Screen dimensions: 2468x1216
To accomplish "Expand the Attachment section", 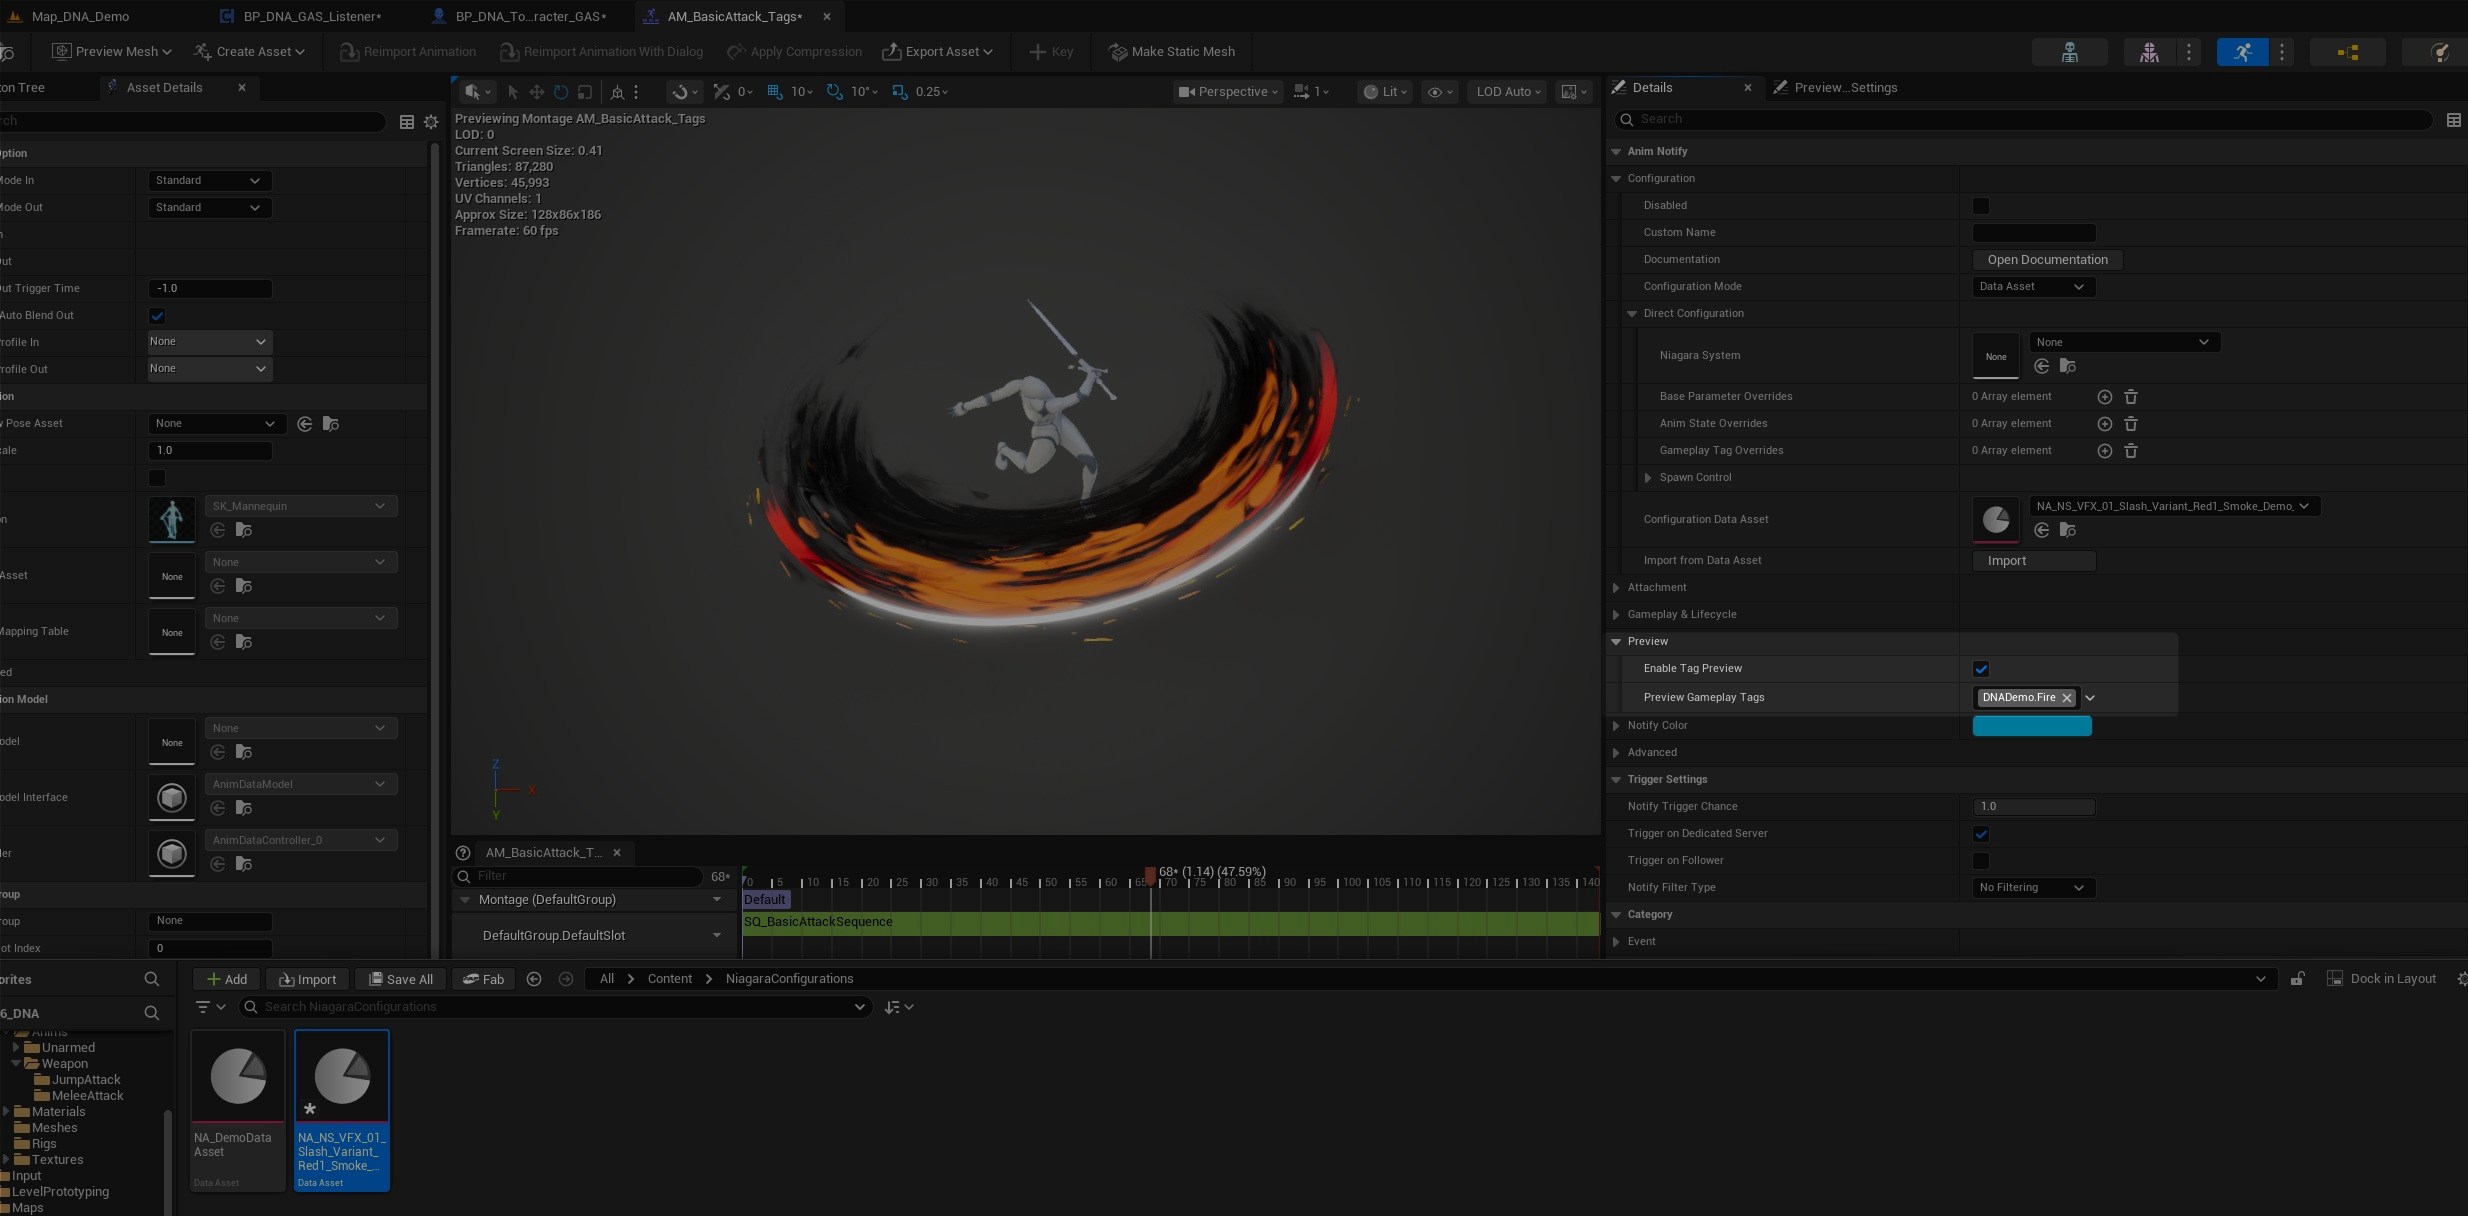I will (1616, 588).
